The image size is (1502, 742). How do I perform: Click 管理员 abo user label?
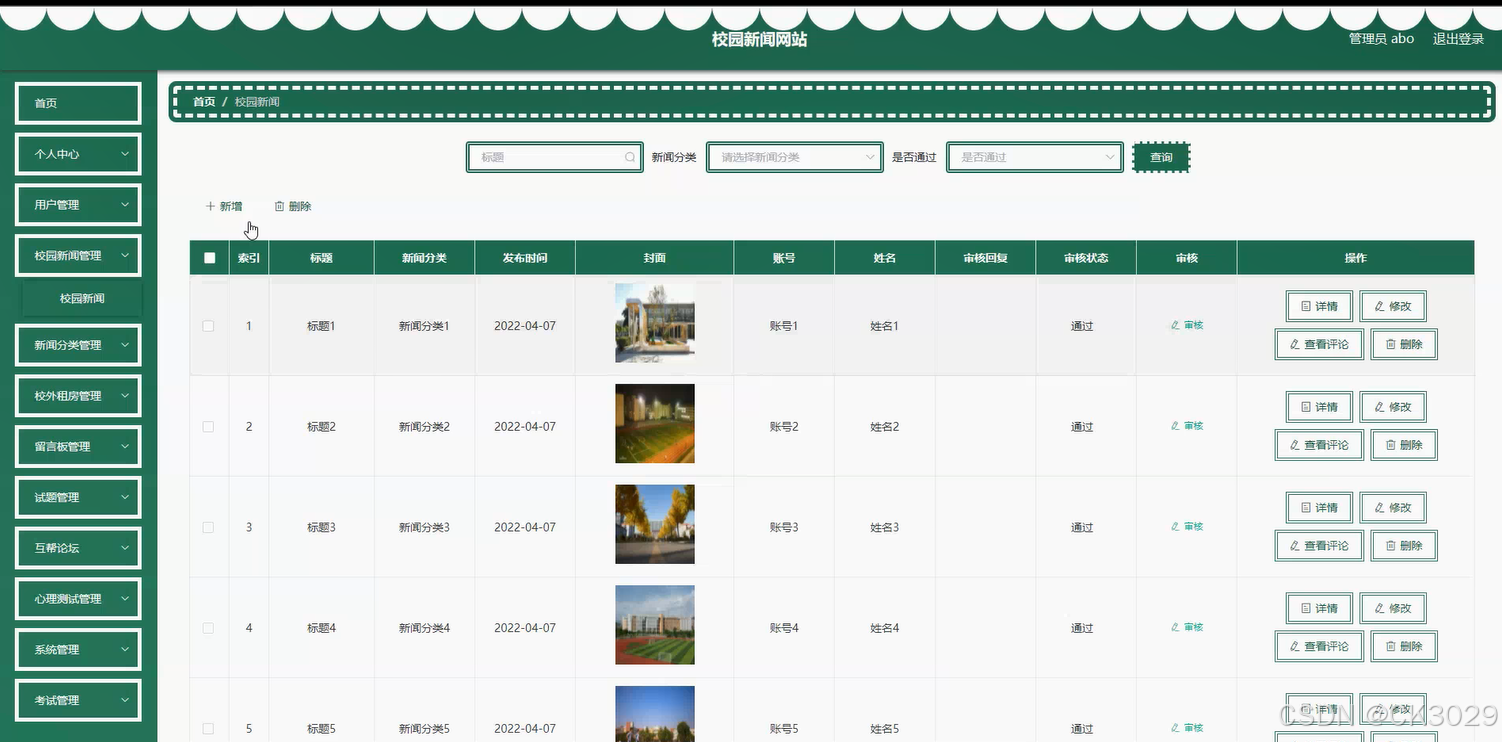click(x=1381, y=39)
